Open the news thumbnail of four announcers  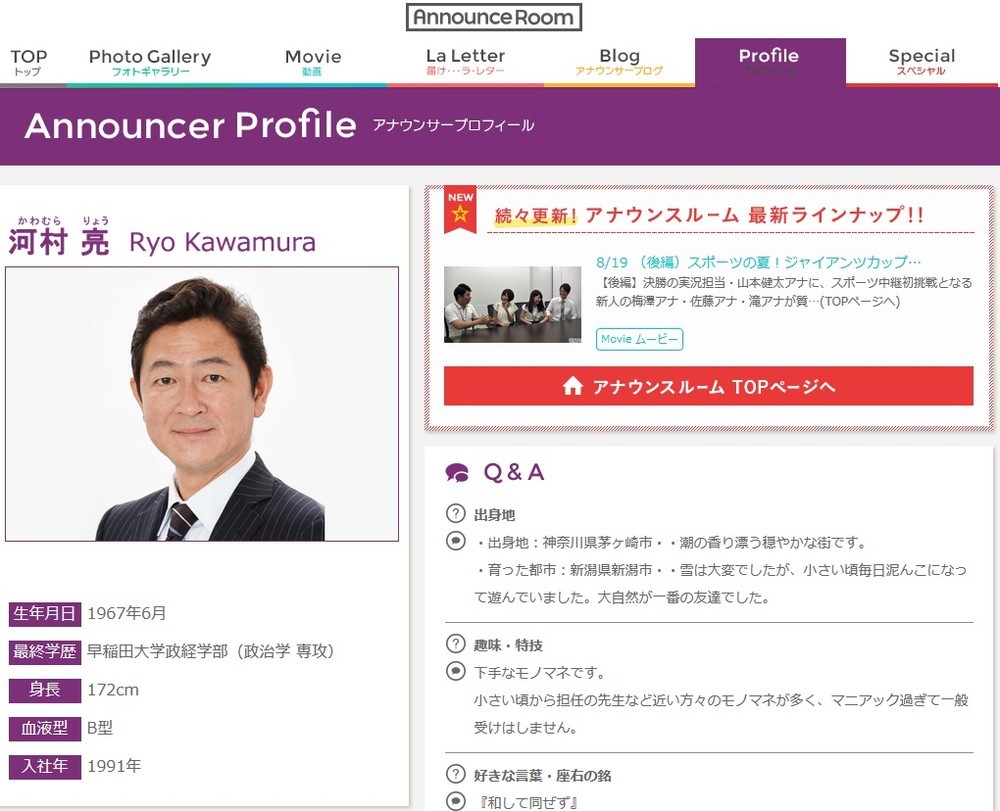coord(512,304)
